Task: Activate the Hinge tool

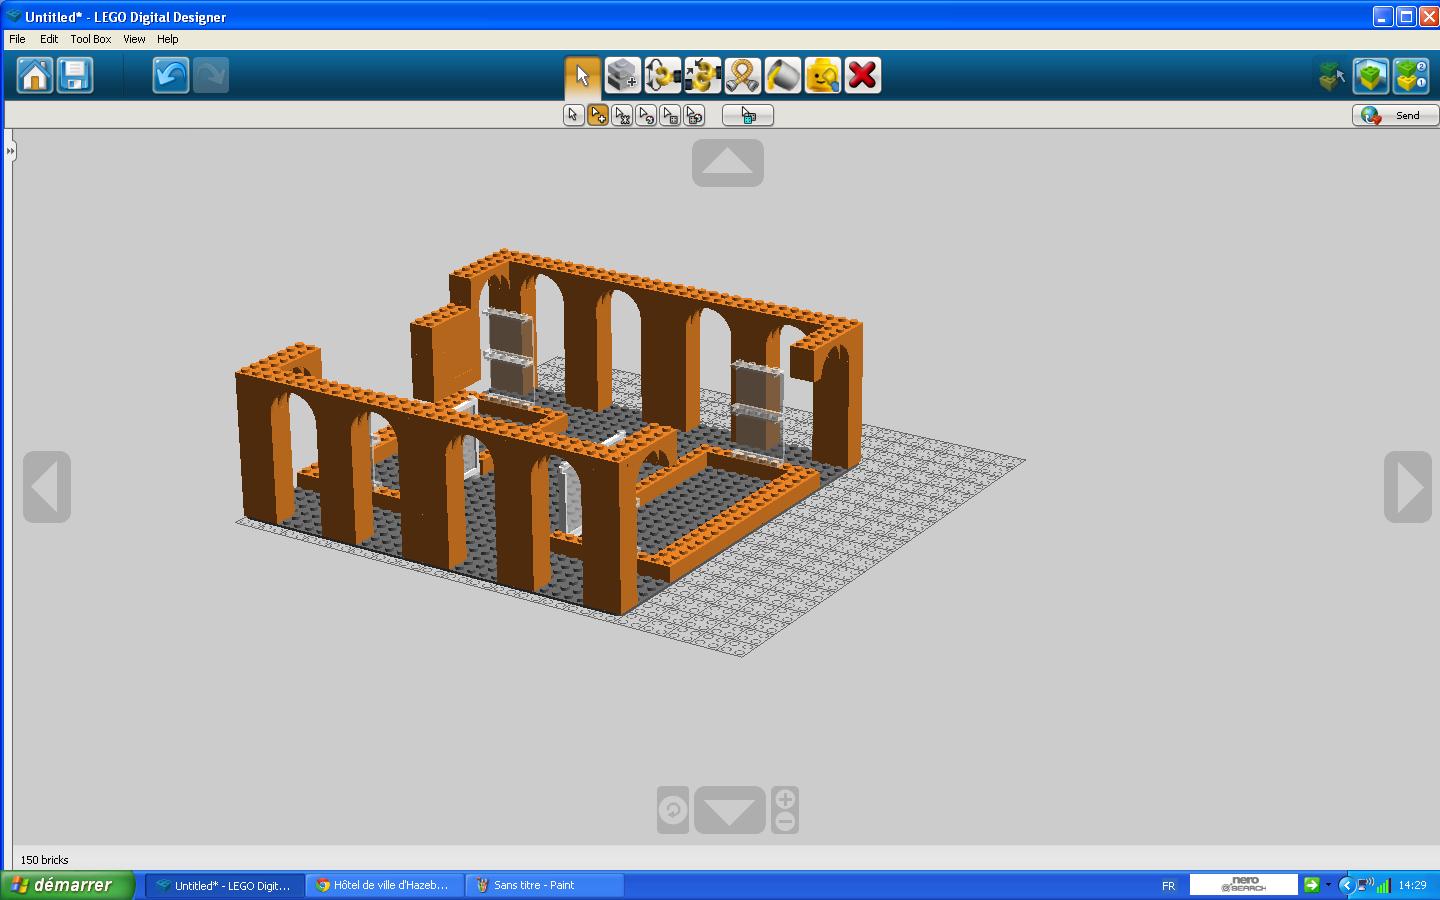Action: [662, 75]
